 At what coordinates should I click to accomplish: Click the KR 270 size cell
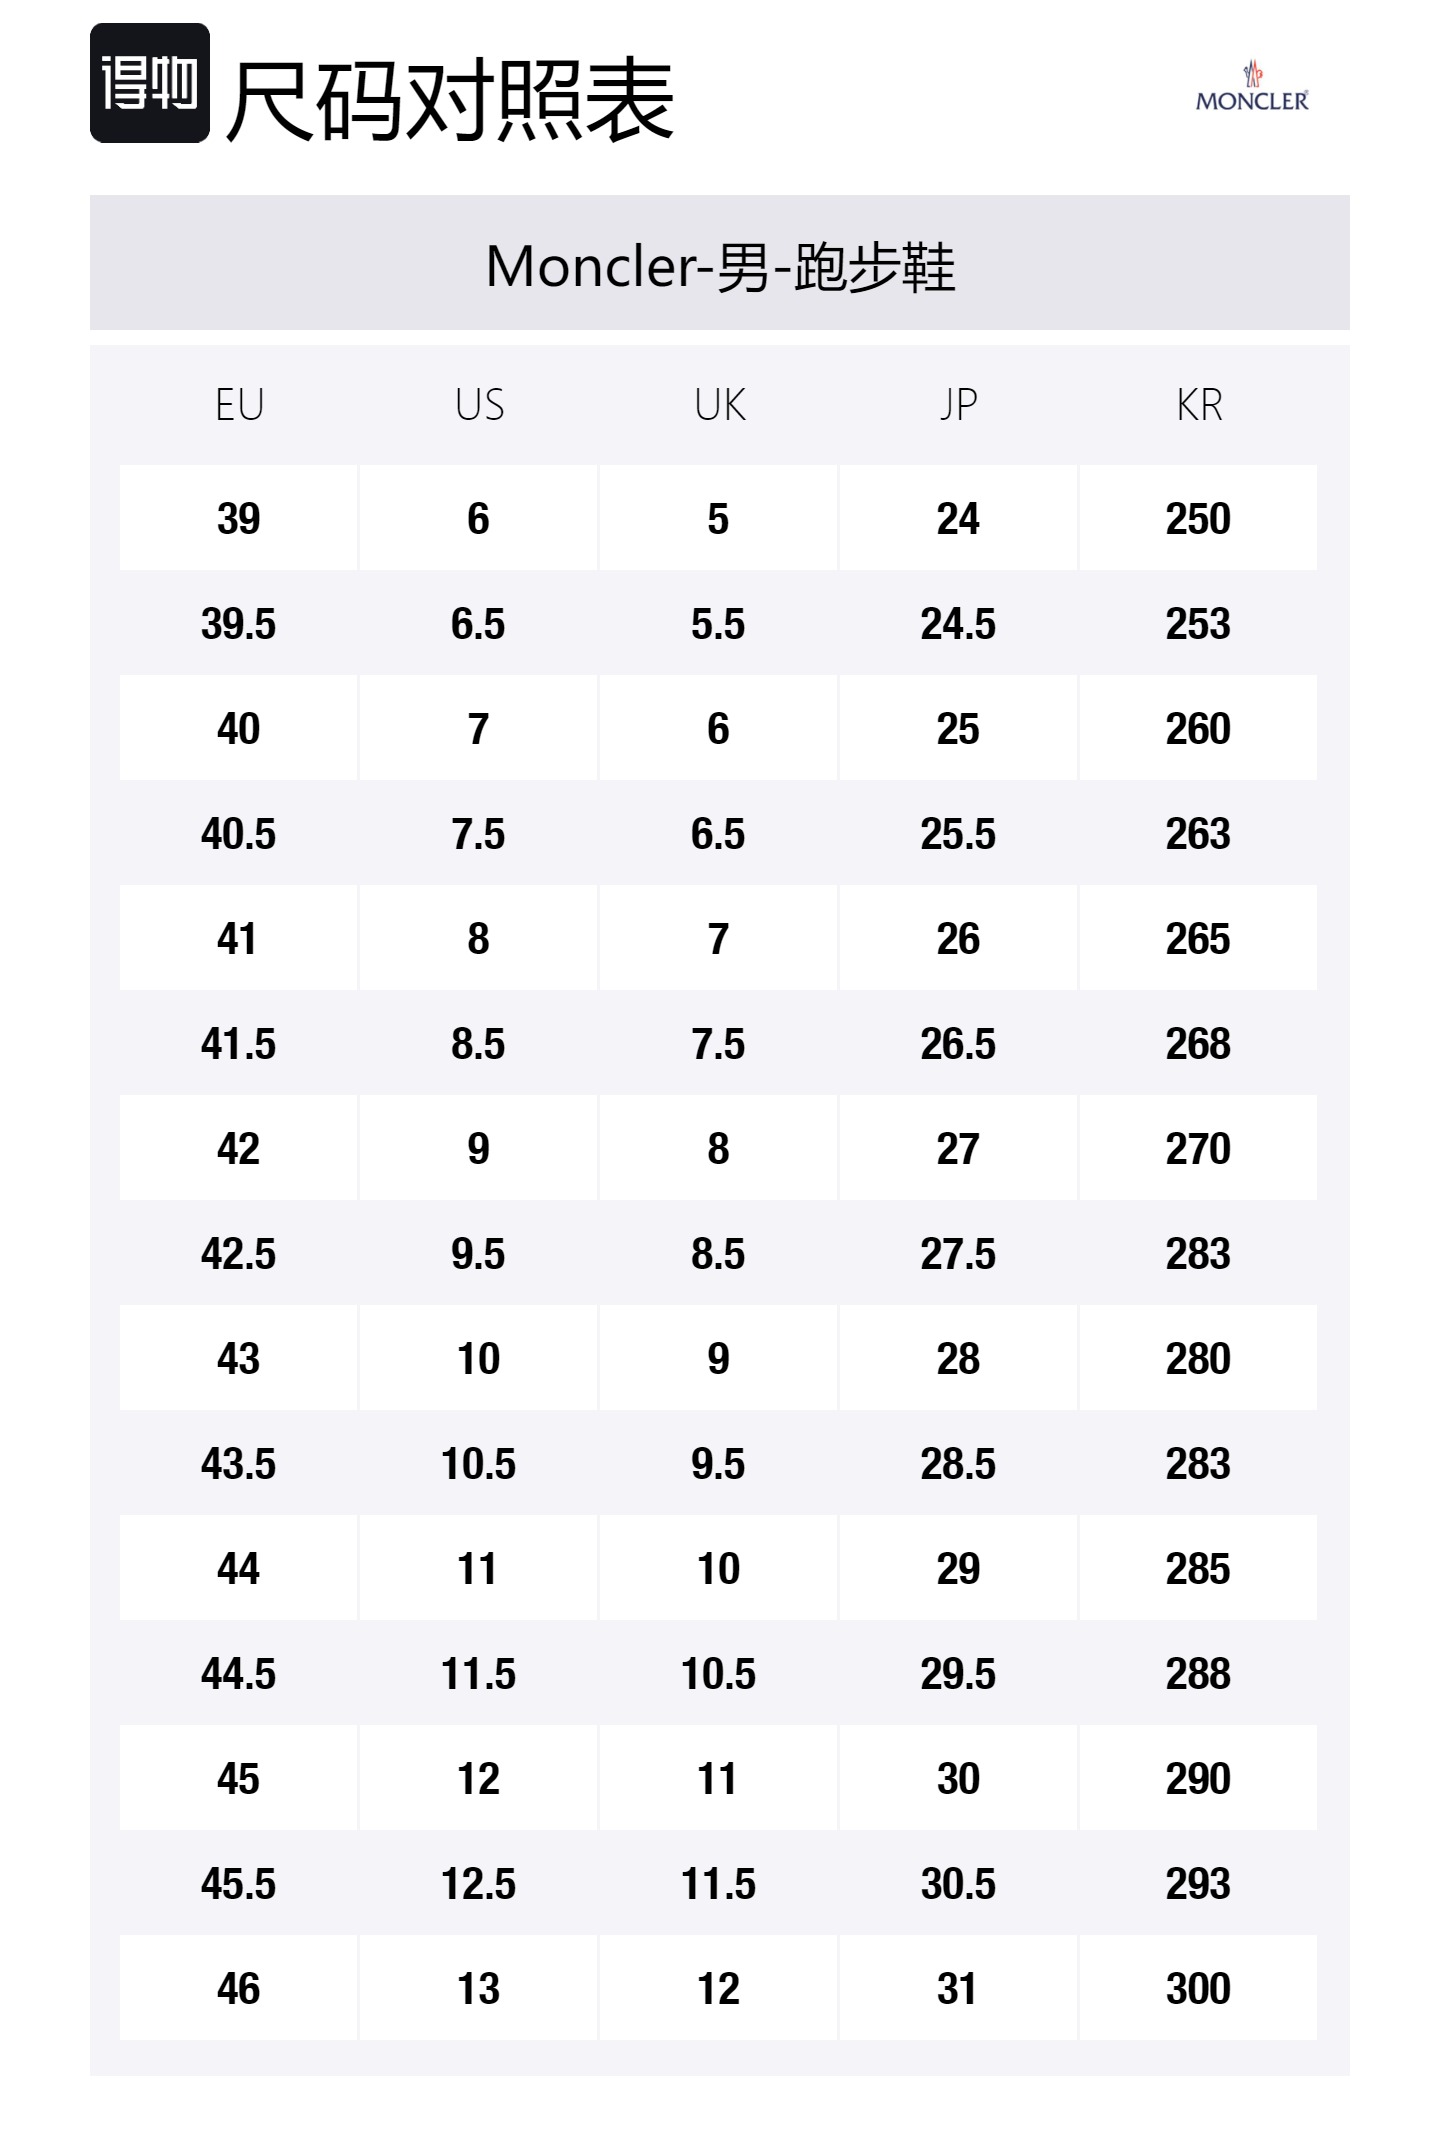1198,1149
